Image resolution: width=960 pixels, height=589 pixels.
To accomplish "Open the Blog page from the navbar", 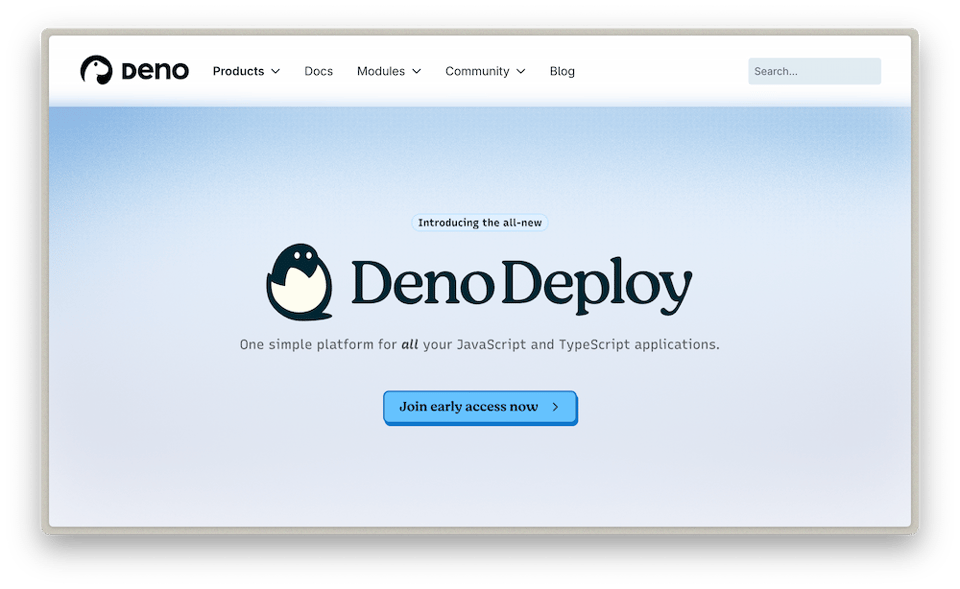I will tap(562, 71).
